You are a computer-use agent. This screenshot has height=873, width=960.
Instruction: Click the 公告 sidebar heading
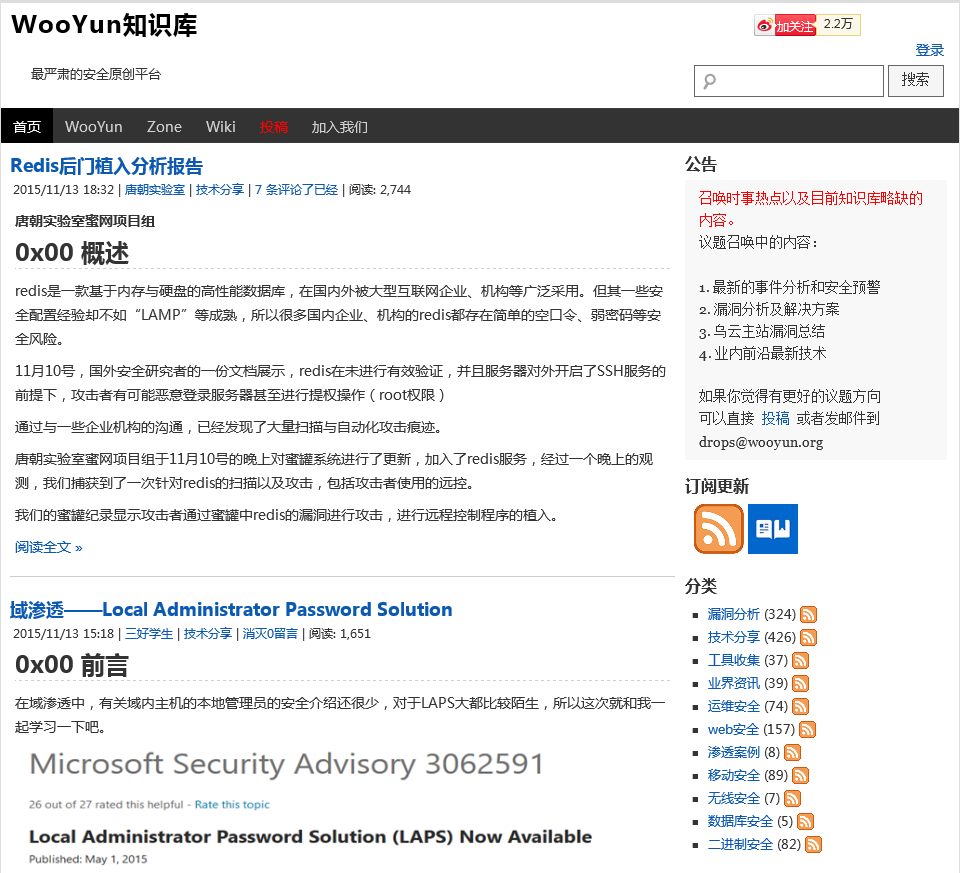coord(701,165)
